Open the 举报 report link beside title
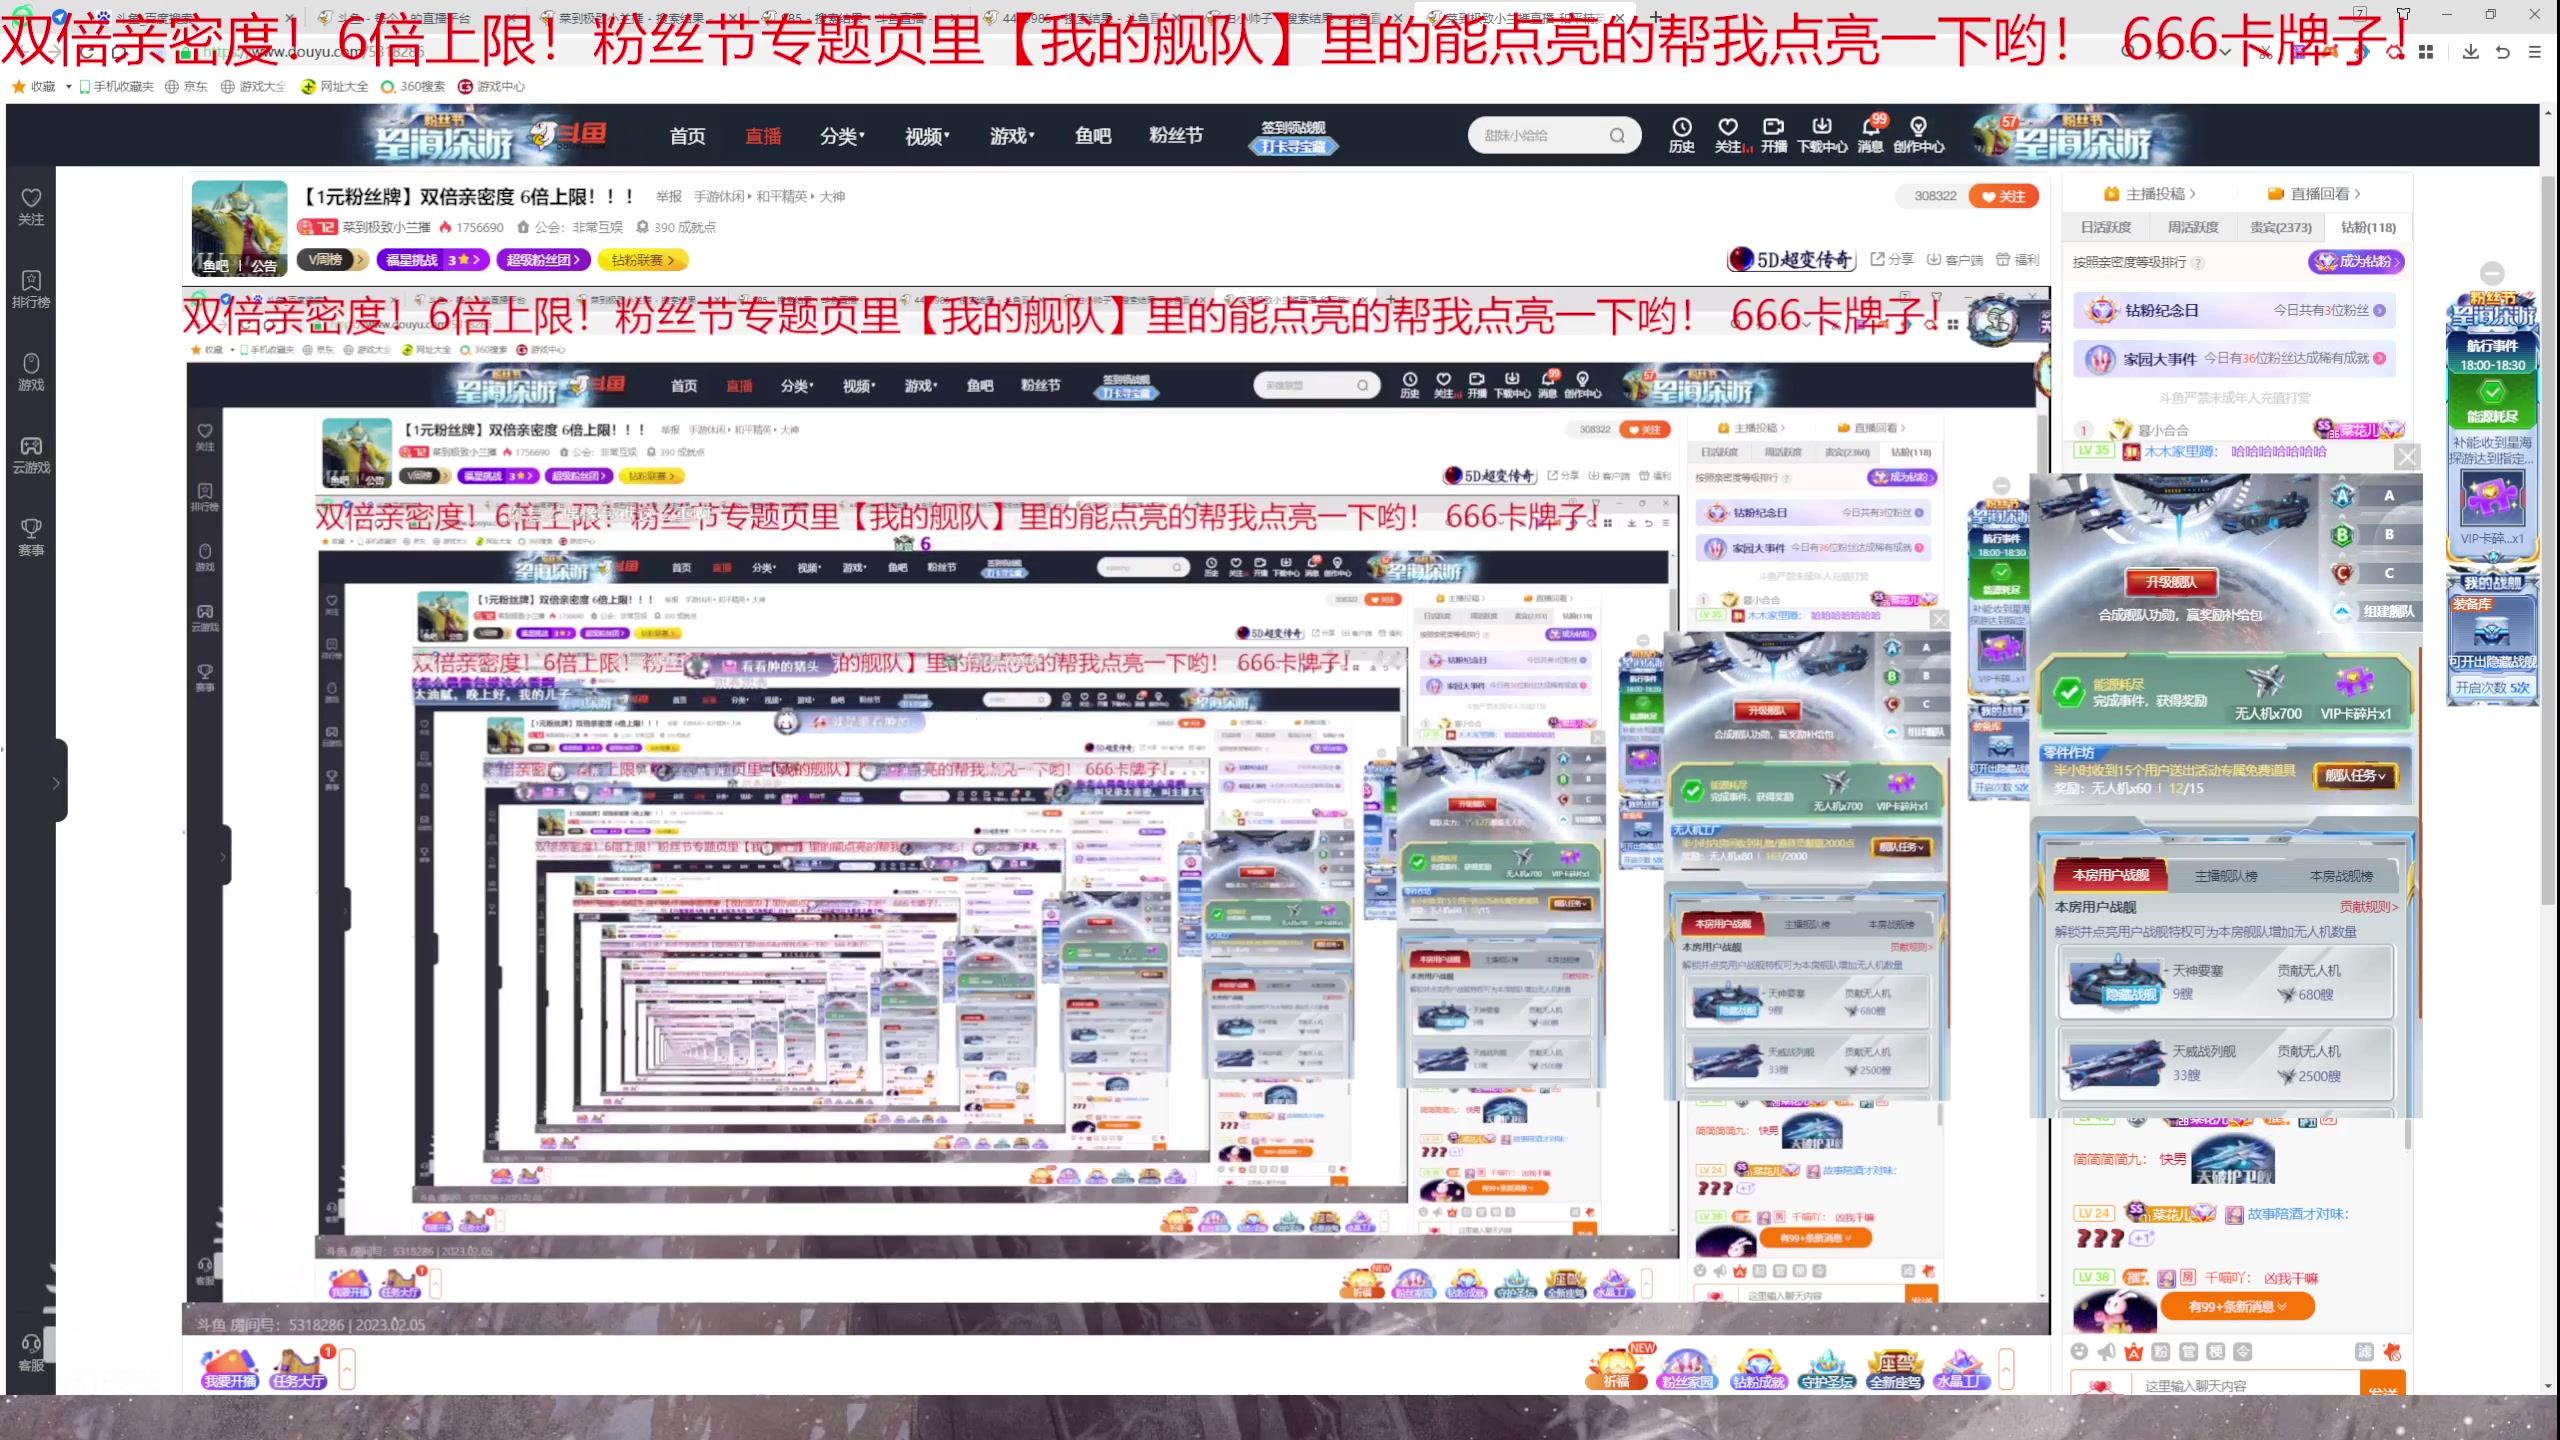The height and width of the screenshot is (1440, 2560). click(x=669, y=197)
